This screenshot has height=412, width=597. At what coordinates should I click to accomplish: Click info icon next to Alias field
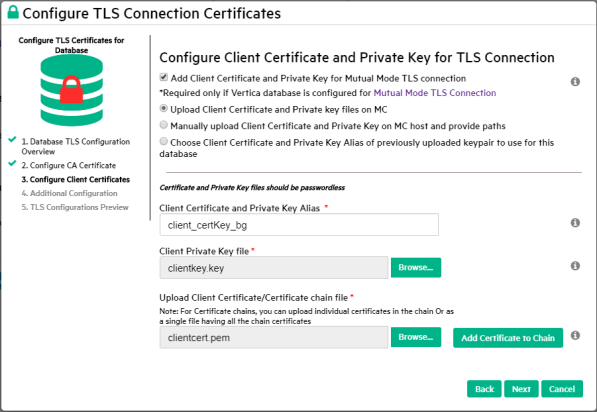coord(575,223)
